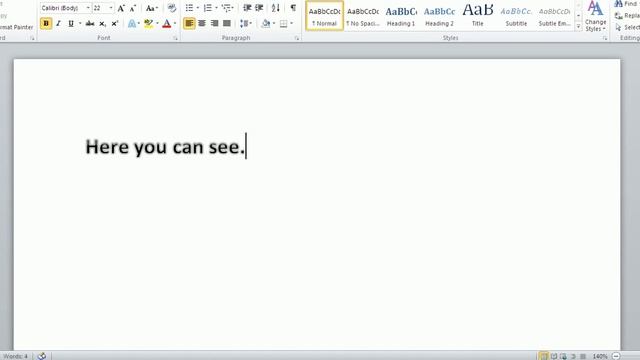Click the Shading paint bucket icon
This screenshot has height=360, width=640.
tap(266, 24)
